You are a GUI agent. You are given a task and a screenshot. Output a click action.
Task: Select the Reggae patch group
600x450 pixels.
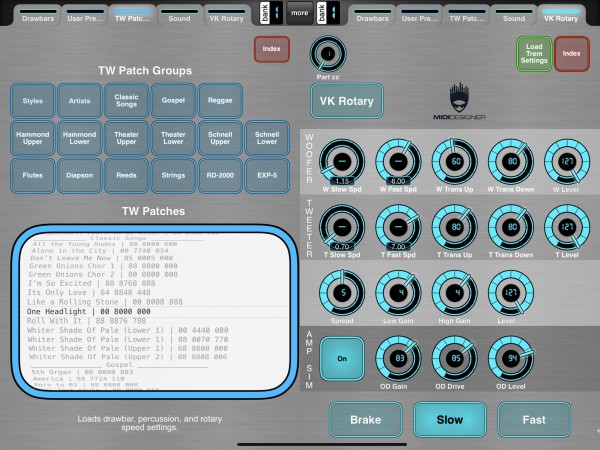click(x=220, y=101)
